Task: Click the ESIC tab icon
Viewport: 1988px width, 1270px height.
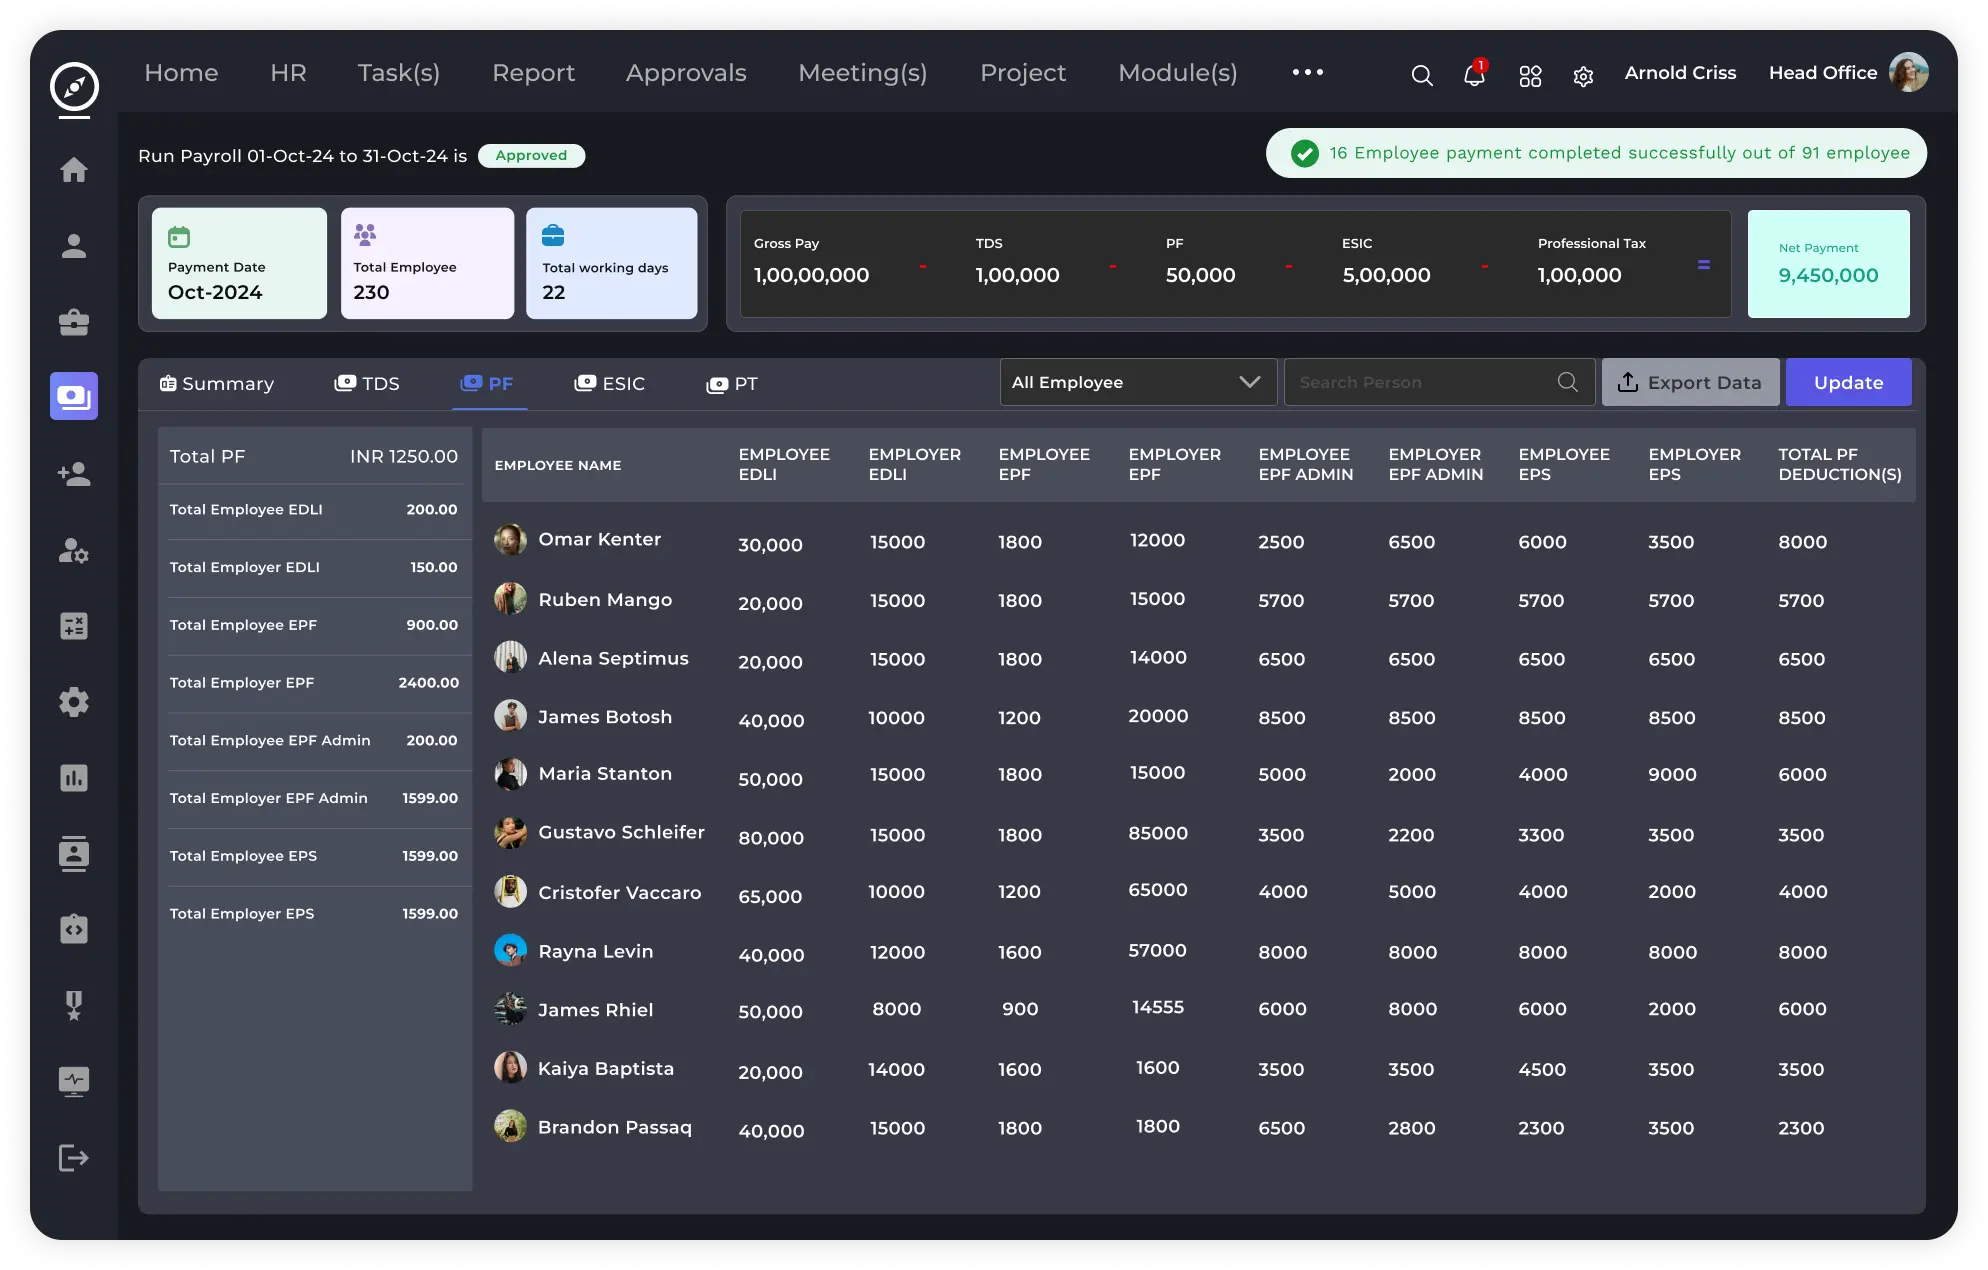Action: pos(584,381)
